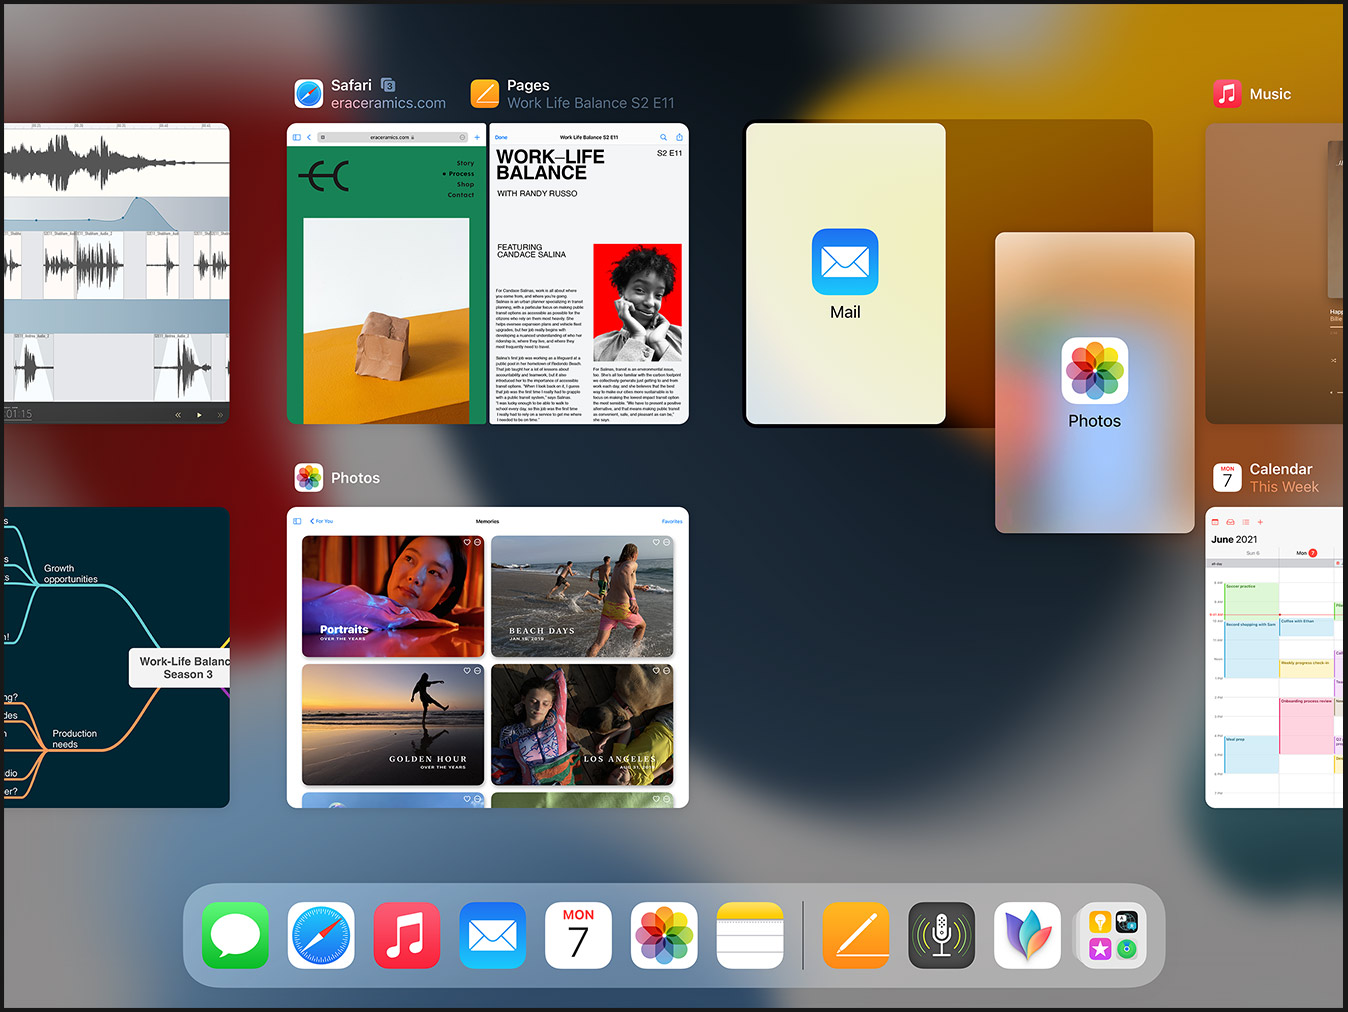Tap the list view icon in Calendar card

pyautogui.click(x=1245, y=522)
